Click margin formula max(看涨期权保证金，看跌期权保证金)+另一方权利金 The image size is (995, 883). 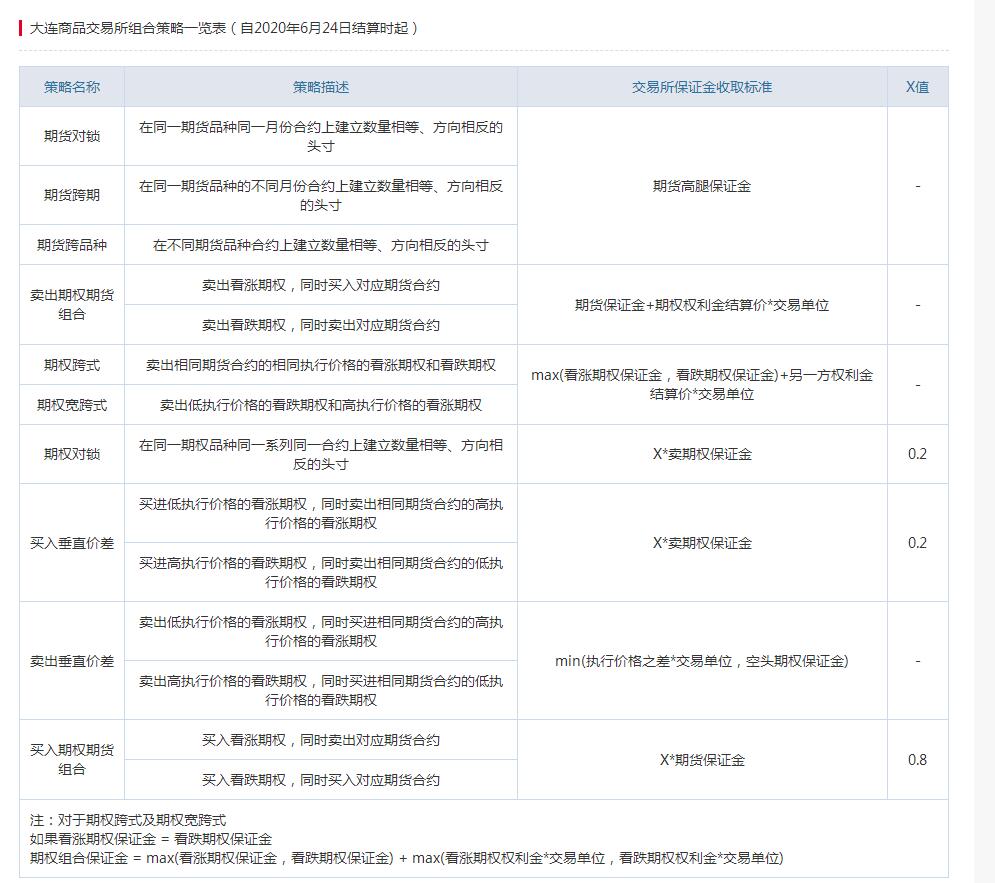point(702,384)
